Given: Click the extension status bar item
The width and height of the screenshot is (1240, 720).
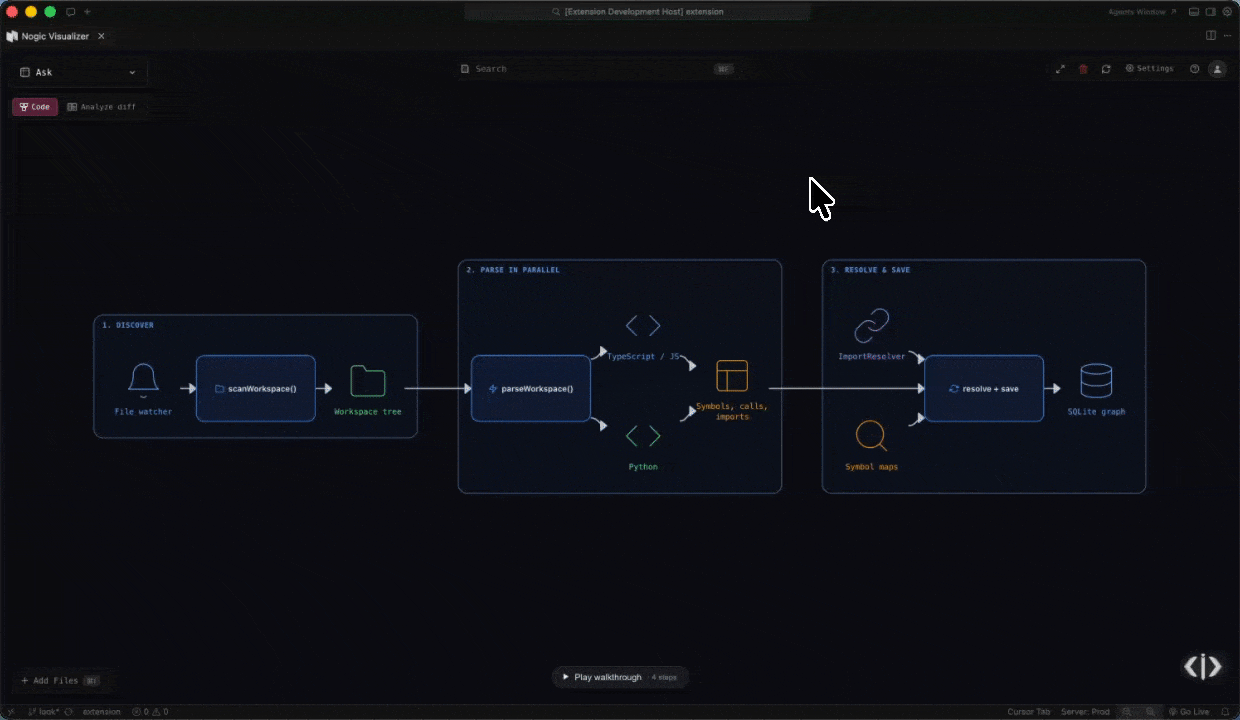Looking at the screenshot, I should point(101,712).
